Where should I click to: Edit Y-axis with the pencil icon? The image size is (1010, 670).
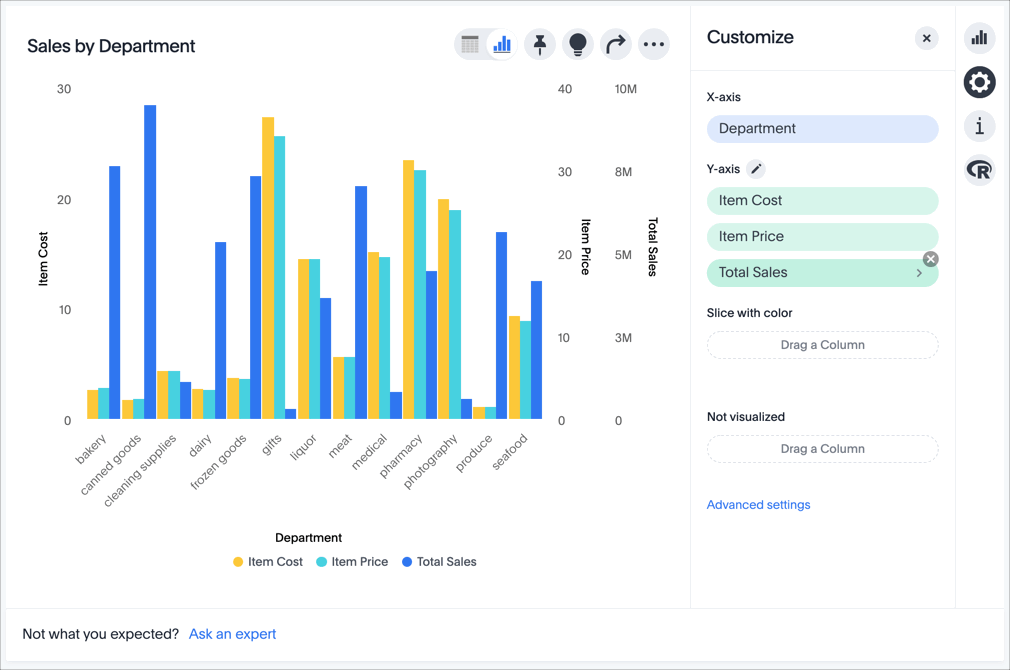[755, 168]
